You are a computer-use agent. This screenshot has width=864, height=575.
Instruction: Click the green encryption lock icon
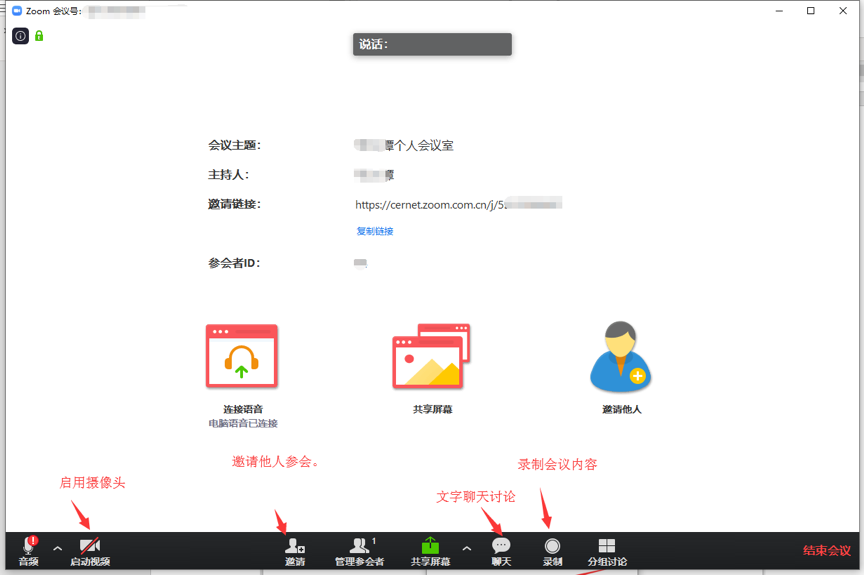(39, 36)
